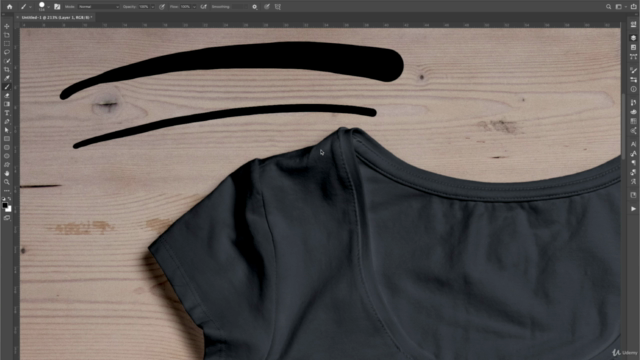640x360 pixels.
Task: Toggle pressure for opacity
Action: point(162,7)
